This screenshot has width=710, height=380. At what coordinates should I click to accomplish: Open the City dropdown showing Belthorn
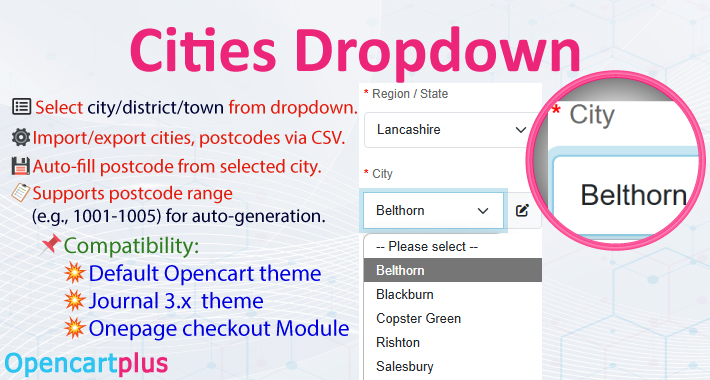pos(433,211)
